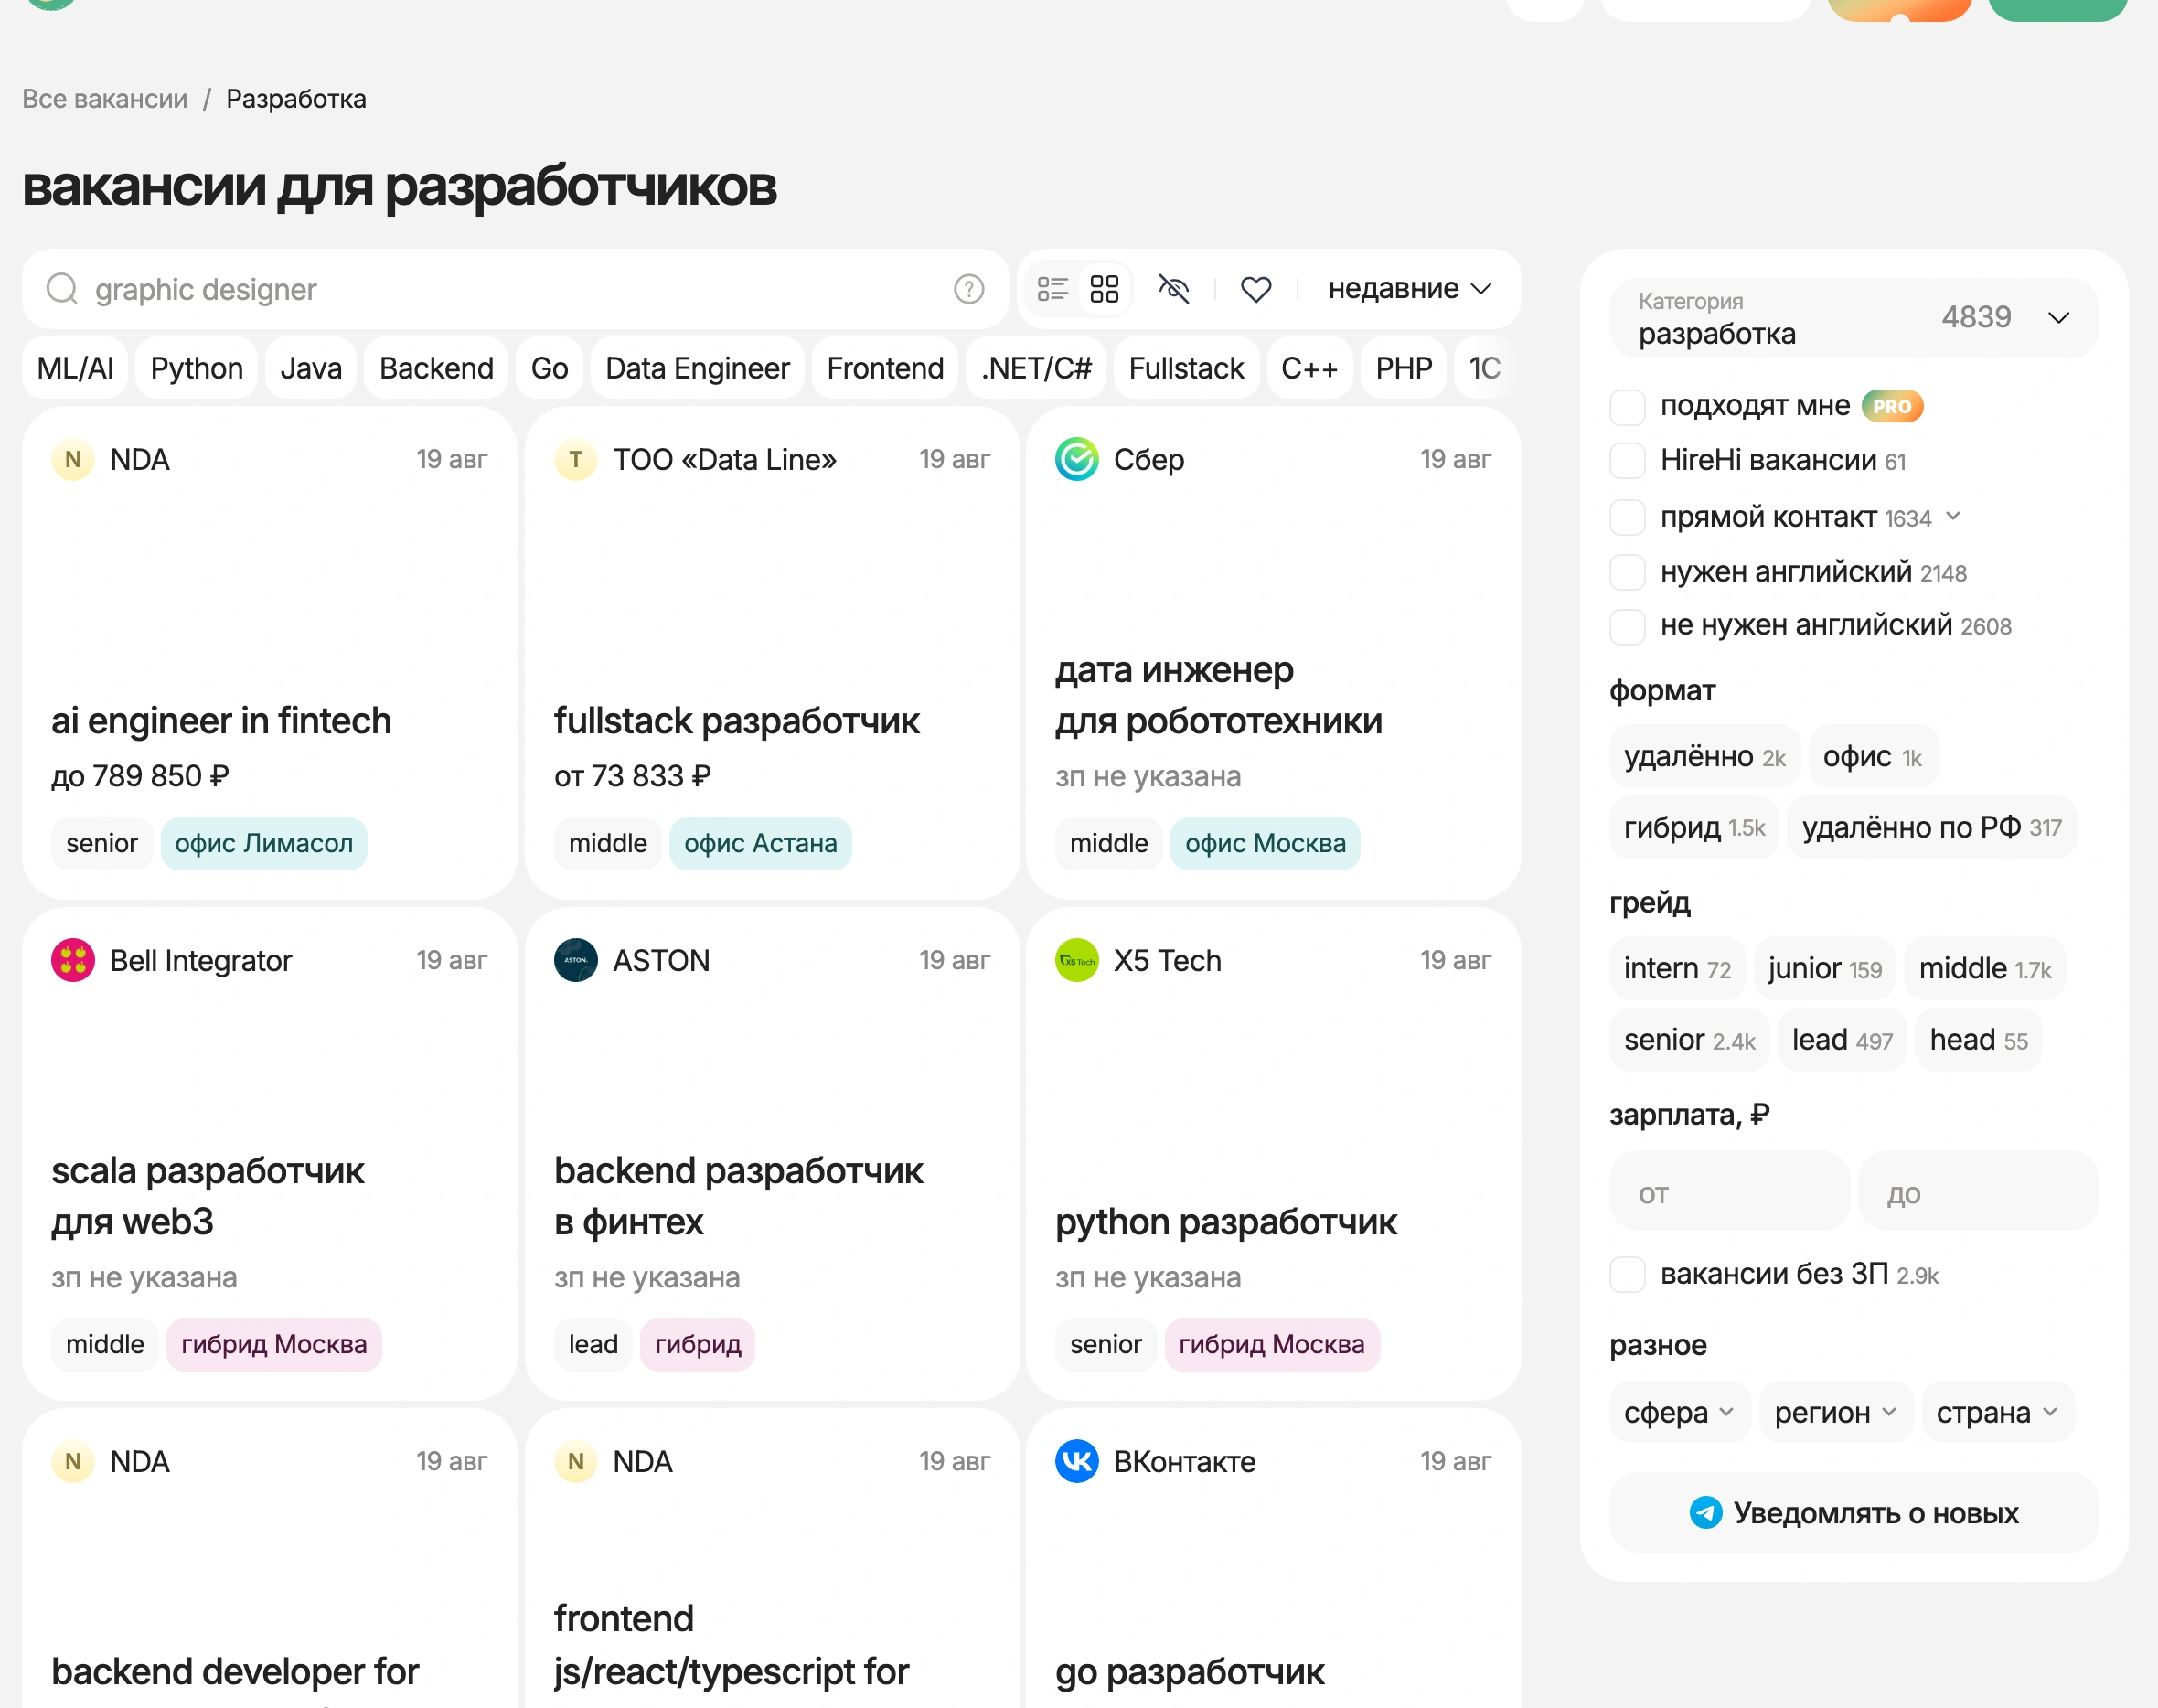2158x1708 pixels.
Task: Expand the Категория разработка dropdown
Action: click(x=1853, y=318)
